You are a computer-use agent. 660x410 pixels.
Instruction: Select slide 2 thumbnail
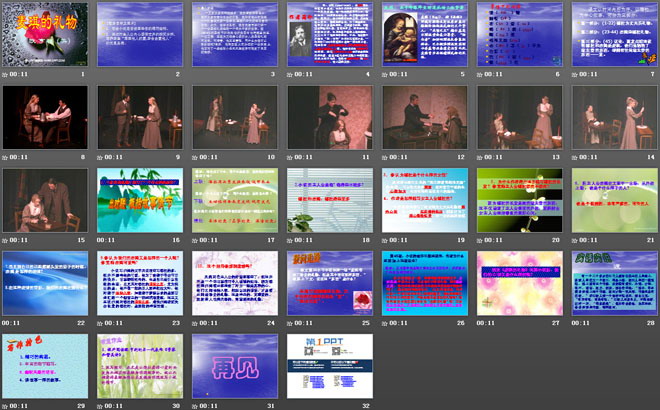[140, 35]
